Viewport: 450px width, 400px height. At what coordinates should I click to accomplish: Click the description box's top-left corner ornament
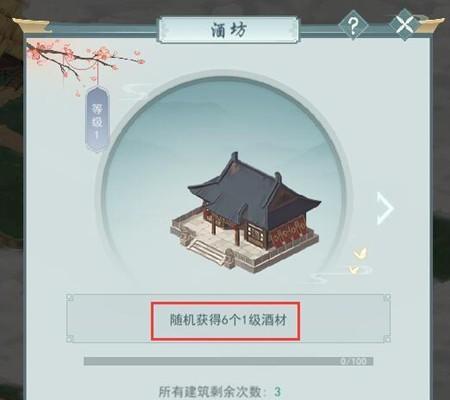pyautogui.click(x=70, y=298)
